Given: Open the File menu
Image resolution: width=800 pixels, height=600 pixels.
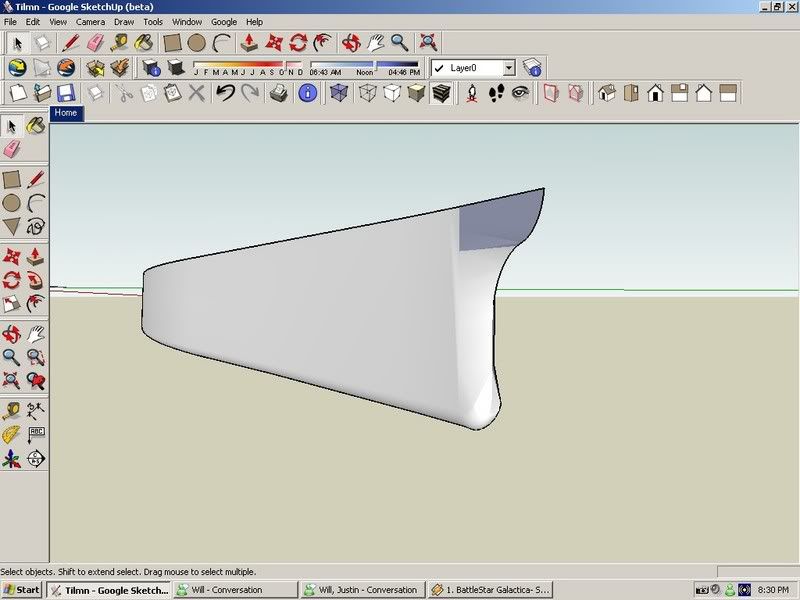Looking at the screenshot, I should click(10, 22).
